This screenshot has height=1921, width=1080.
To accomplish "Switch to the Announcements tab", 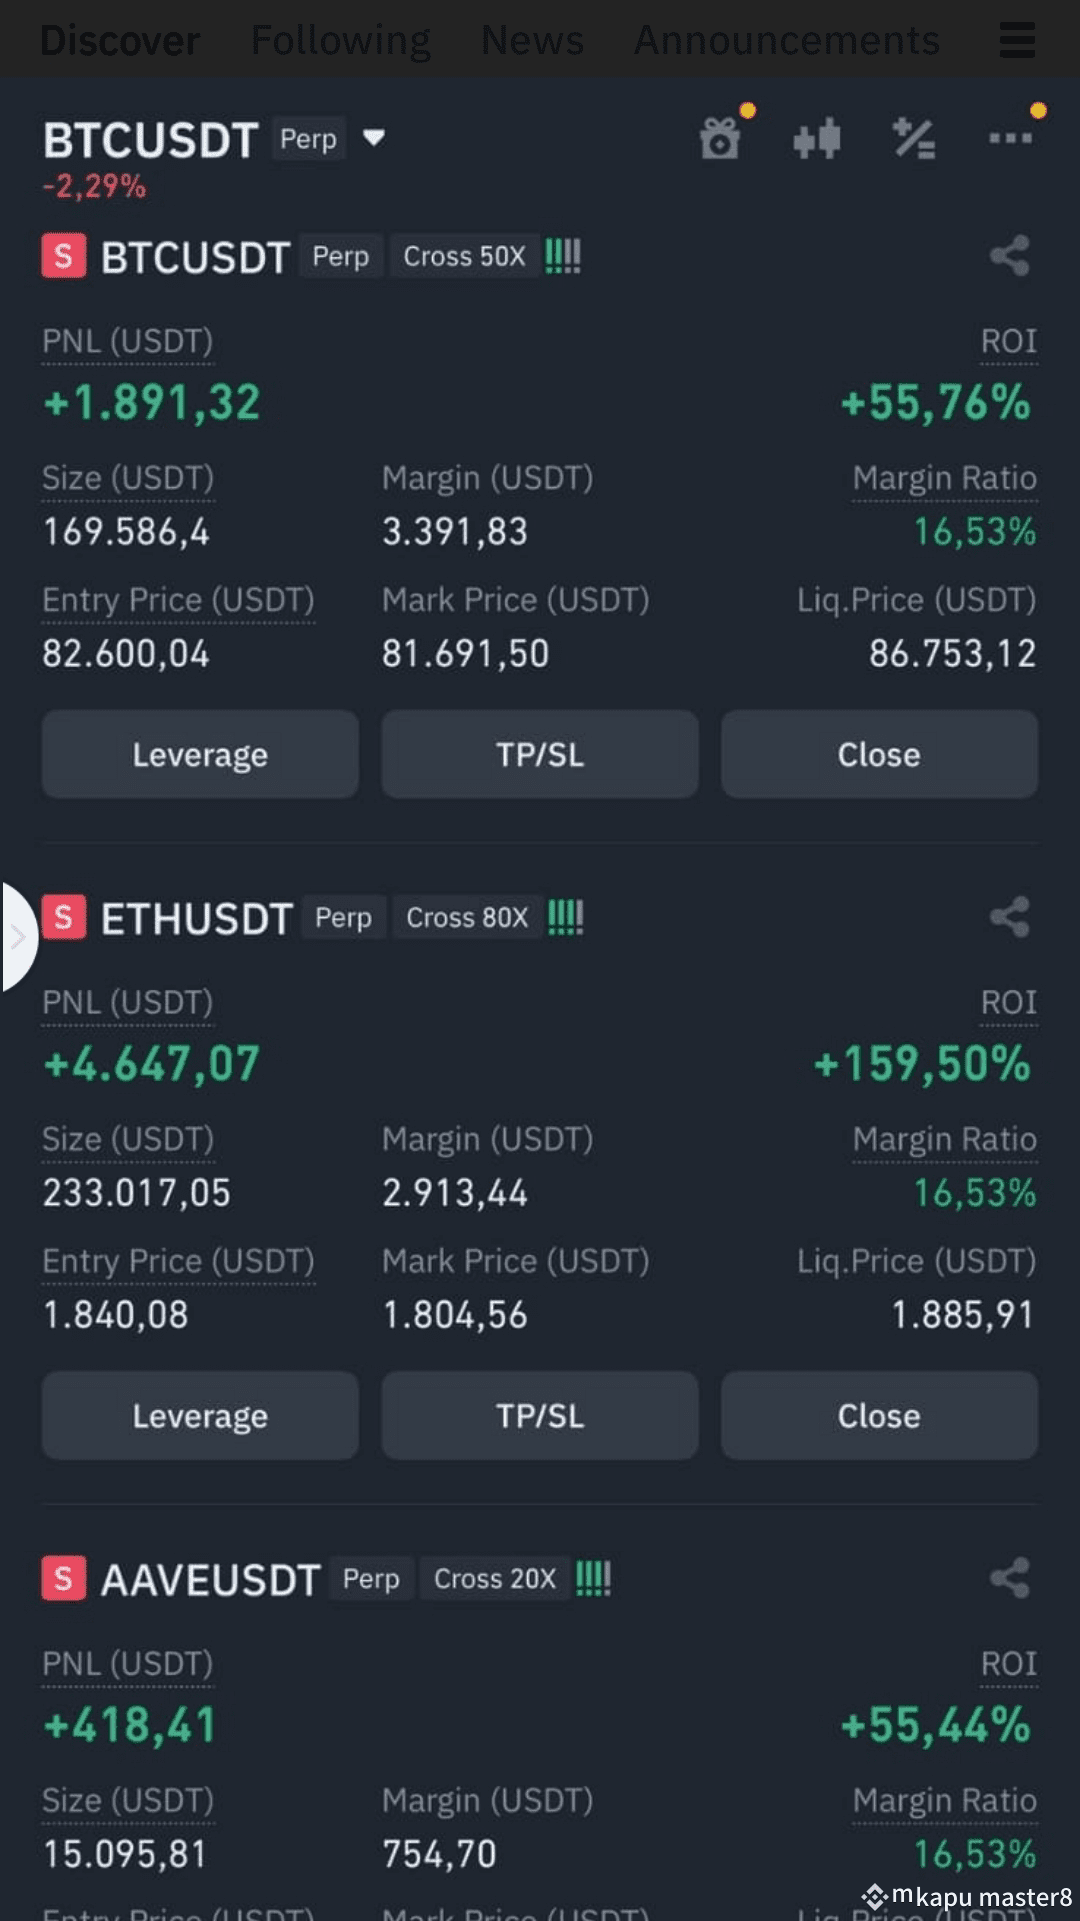I will tap(787, 40).
